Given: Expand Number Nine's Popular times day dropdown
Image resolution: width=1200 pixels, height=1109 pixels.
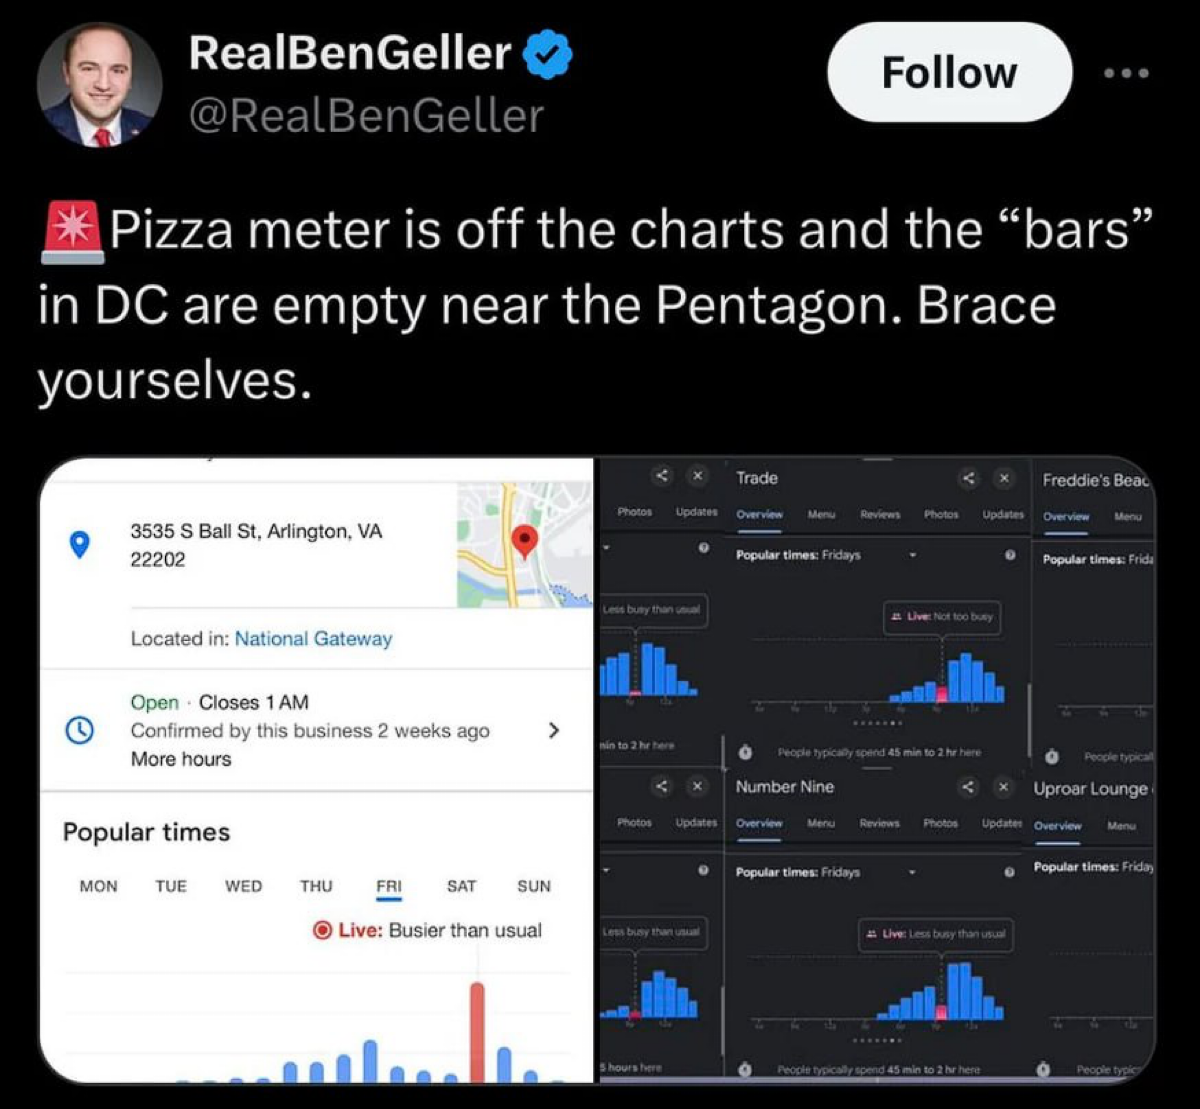Looking at the screenshot, I should [x=912, y=872].
